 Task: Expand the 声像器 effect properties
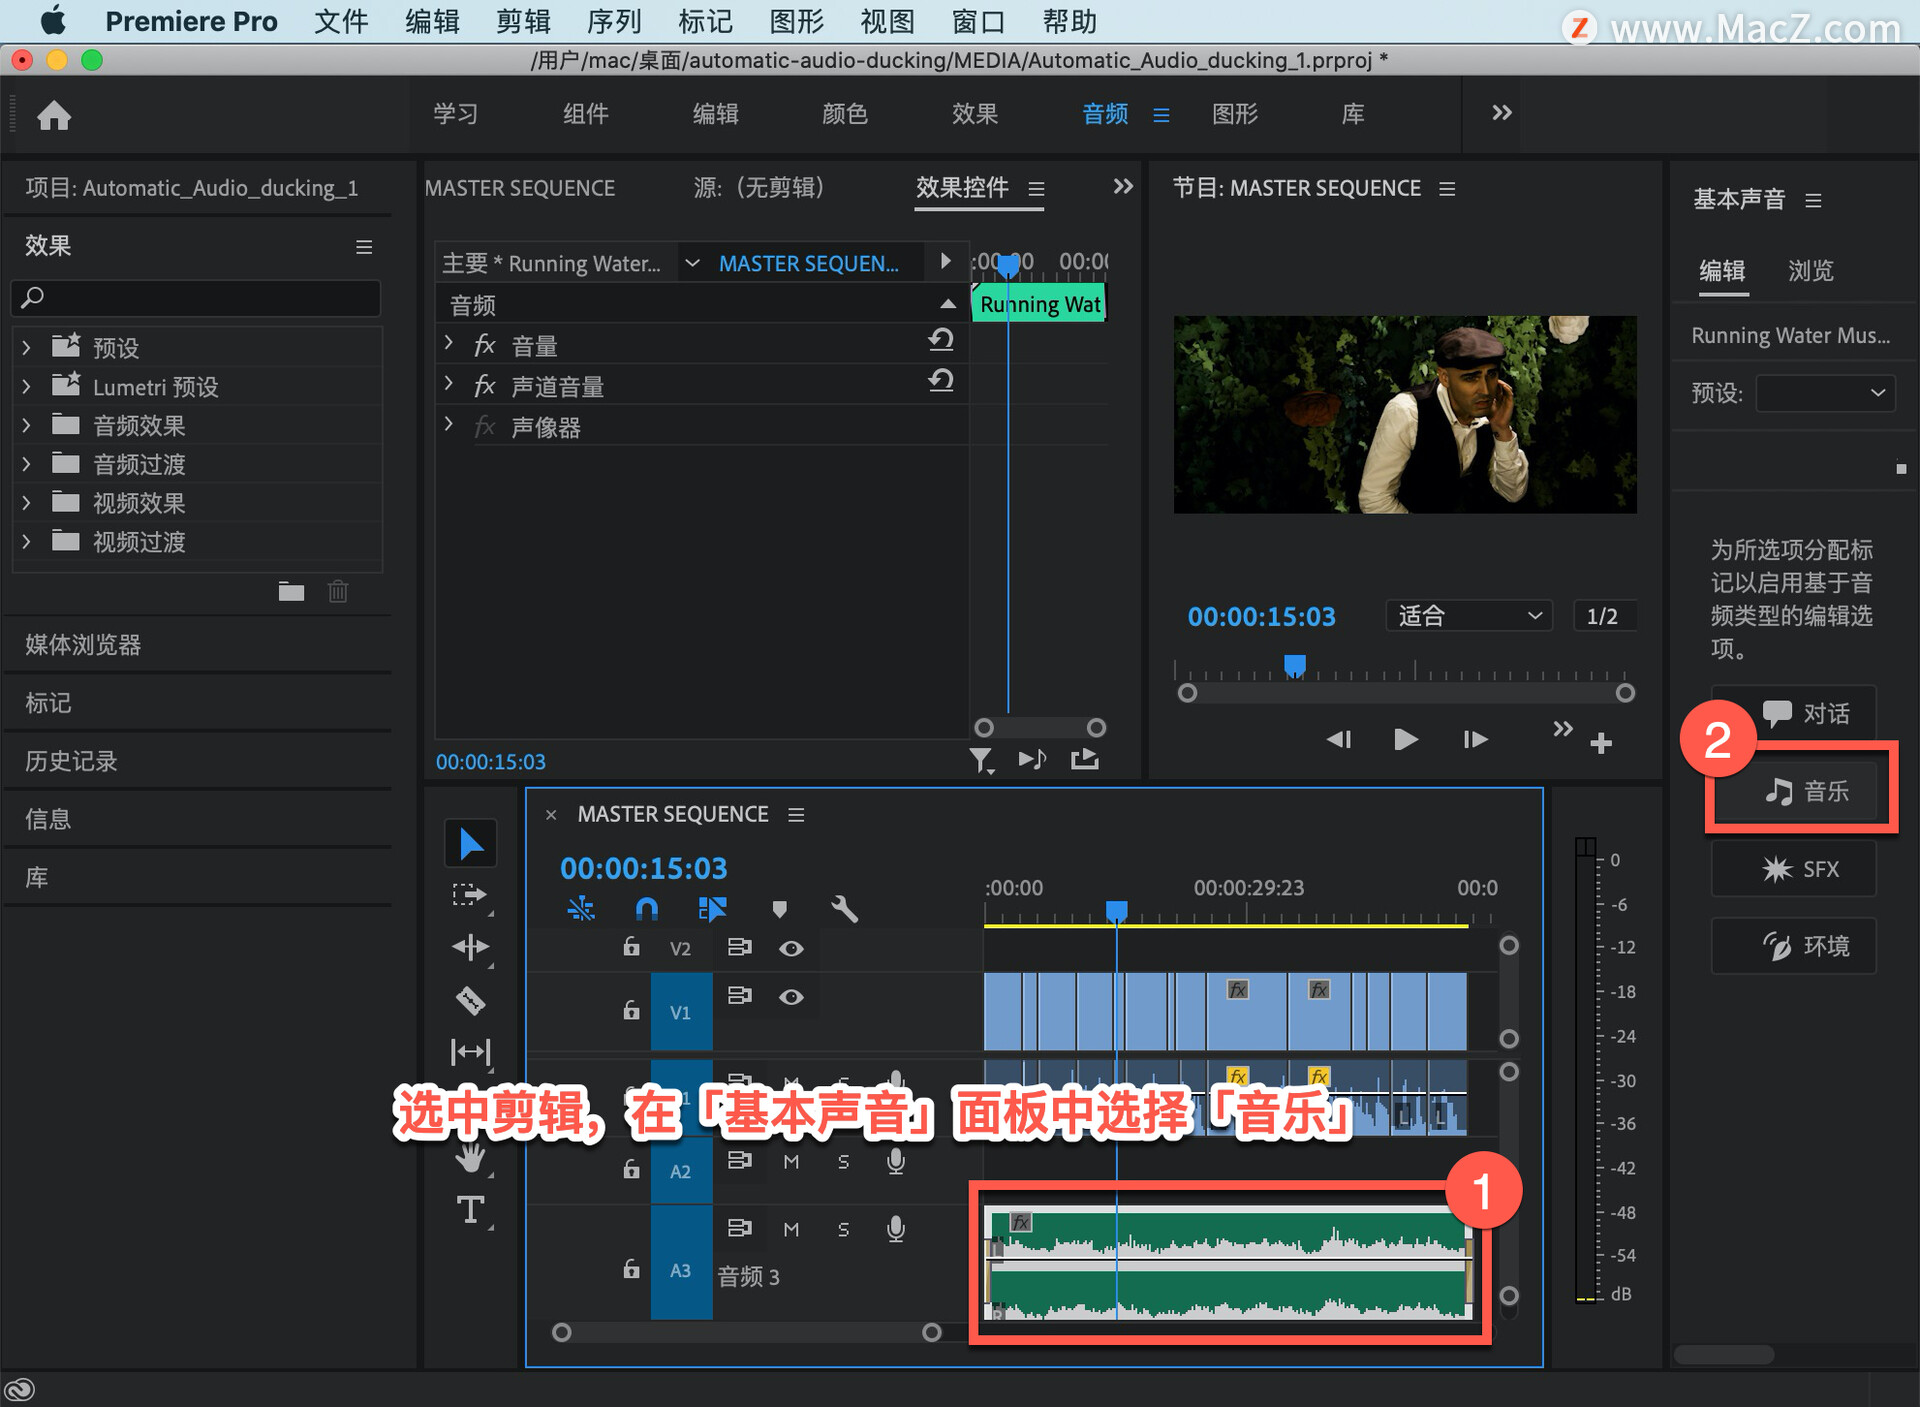pyautogui.click(x=449, y=425)
